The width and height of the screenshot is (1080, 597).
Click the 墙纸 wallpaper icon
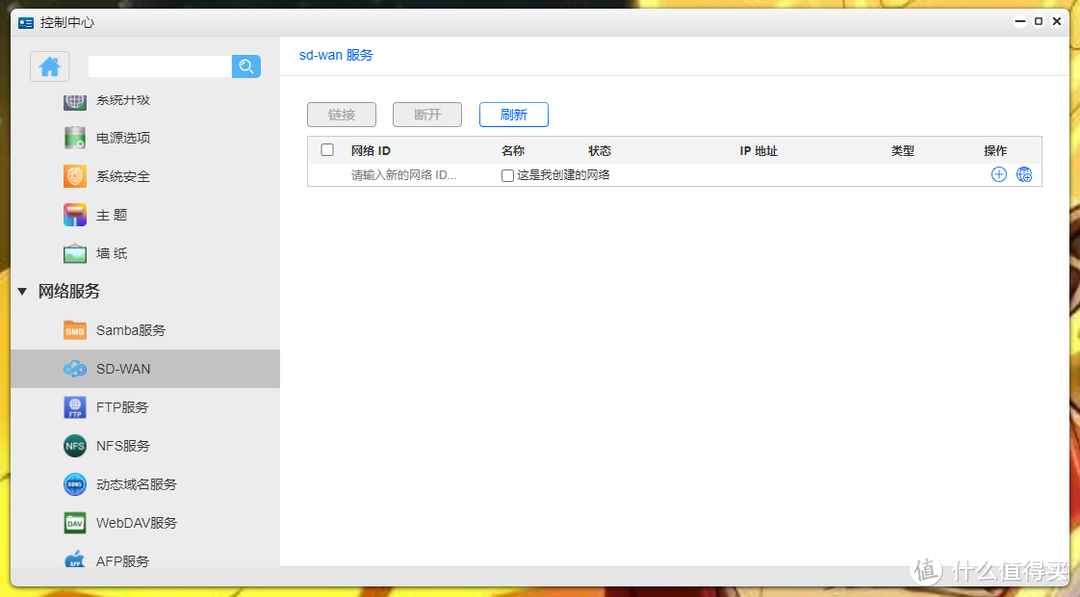(x=73, y=253)
